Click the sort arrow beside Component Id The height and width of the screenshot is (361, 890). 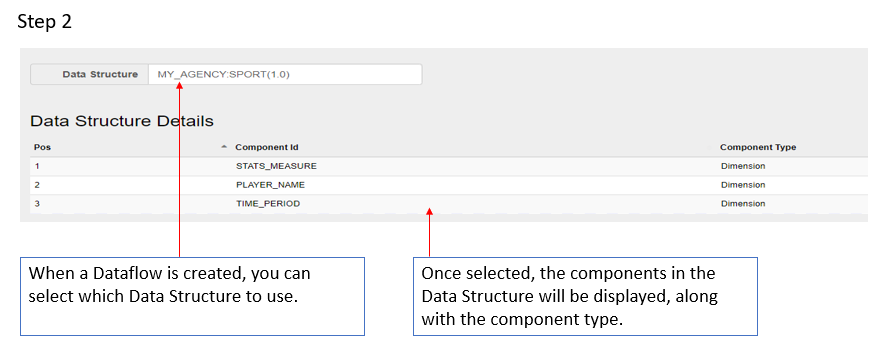click(224, 147)
